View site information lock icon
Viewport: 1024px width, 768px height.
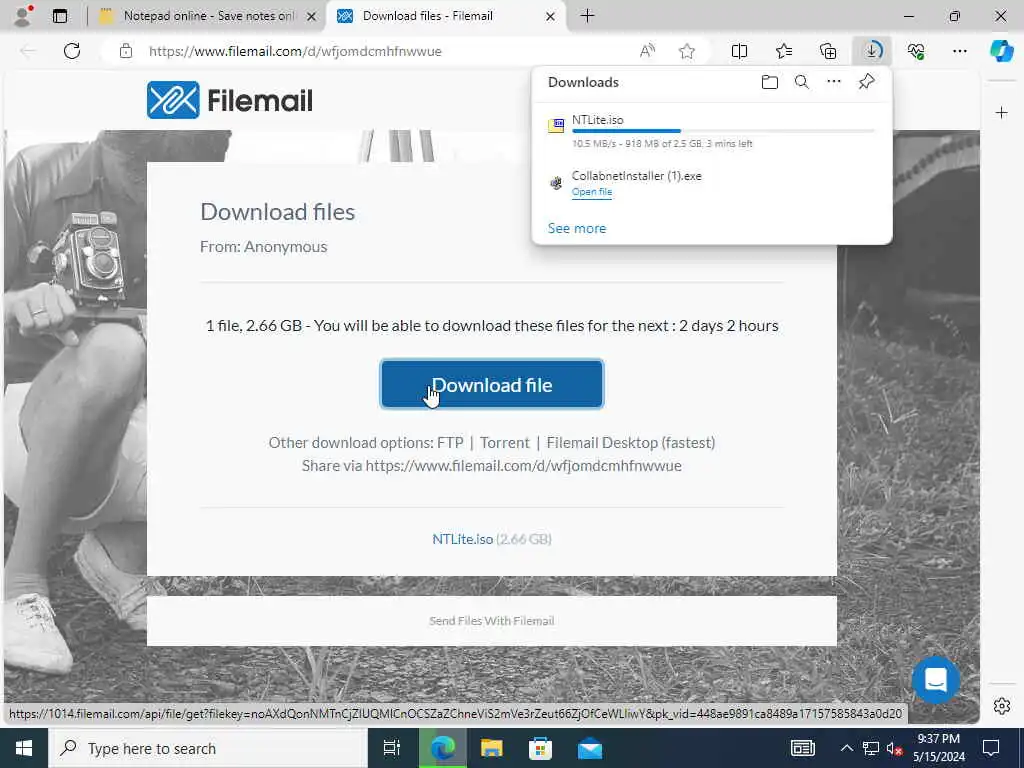click(x=126, y=51)
